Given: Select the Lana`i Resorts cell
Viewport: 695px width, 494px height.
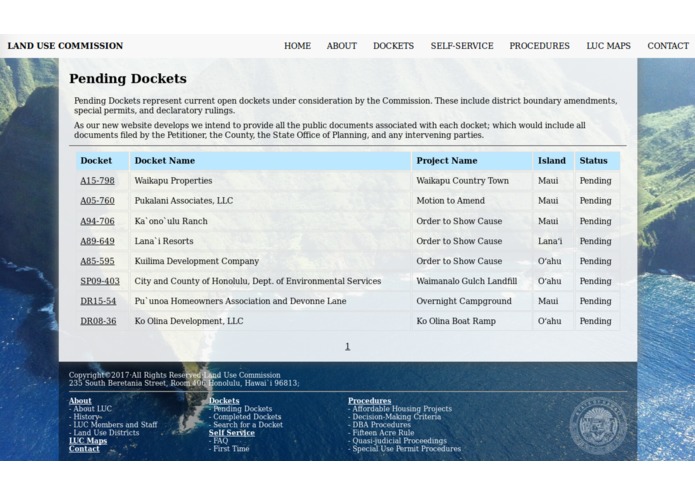Looking at the screenshot, I should coord(270,241).
